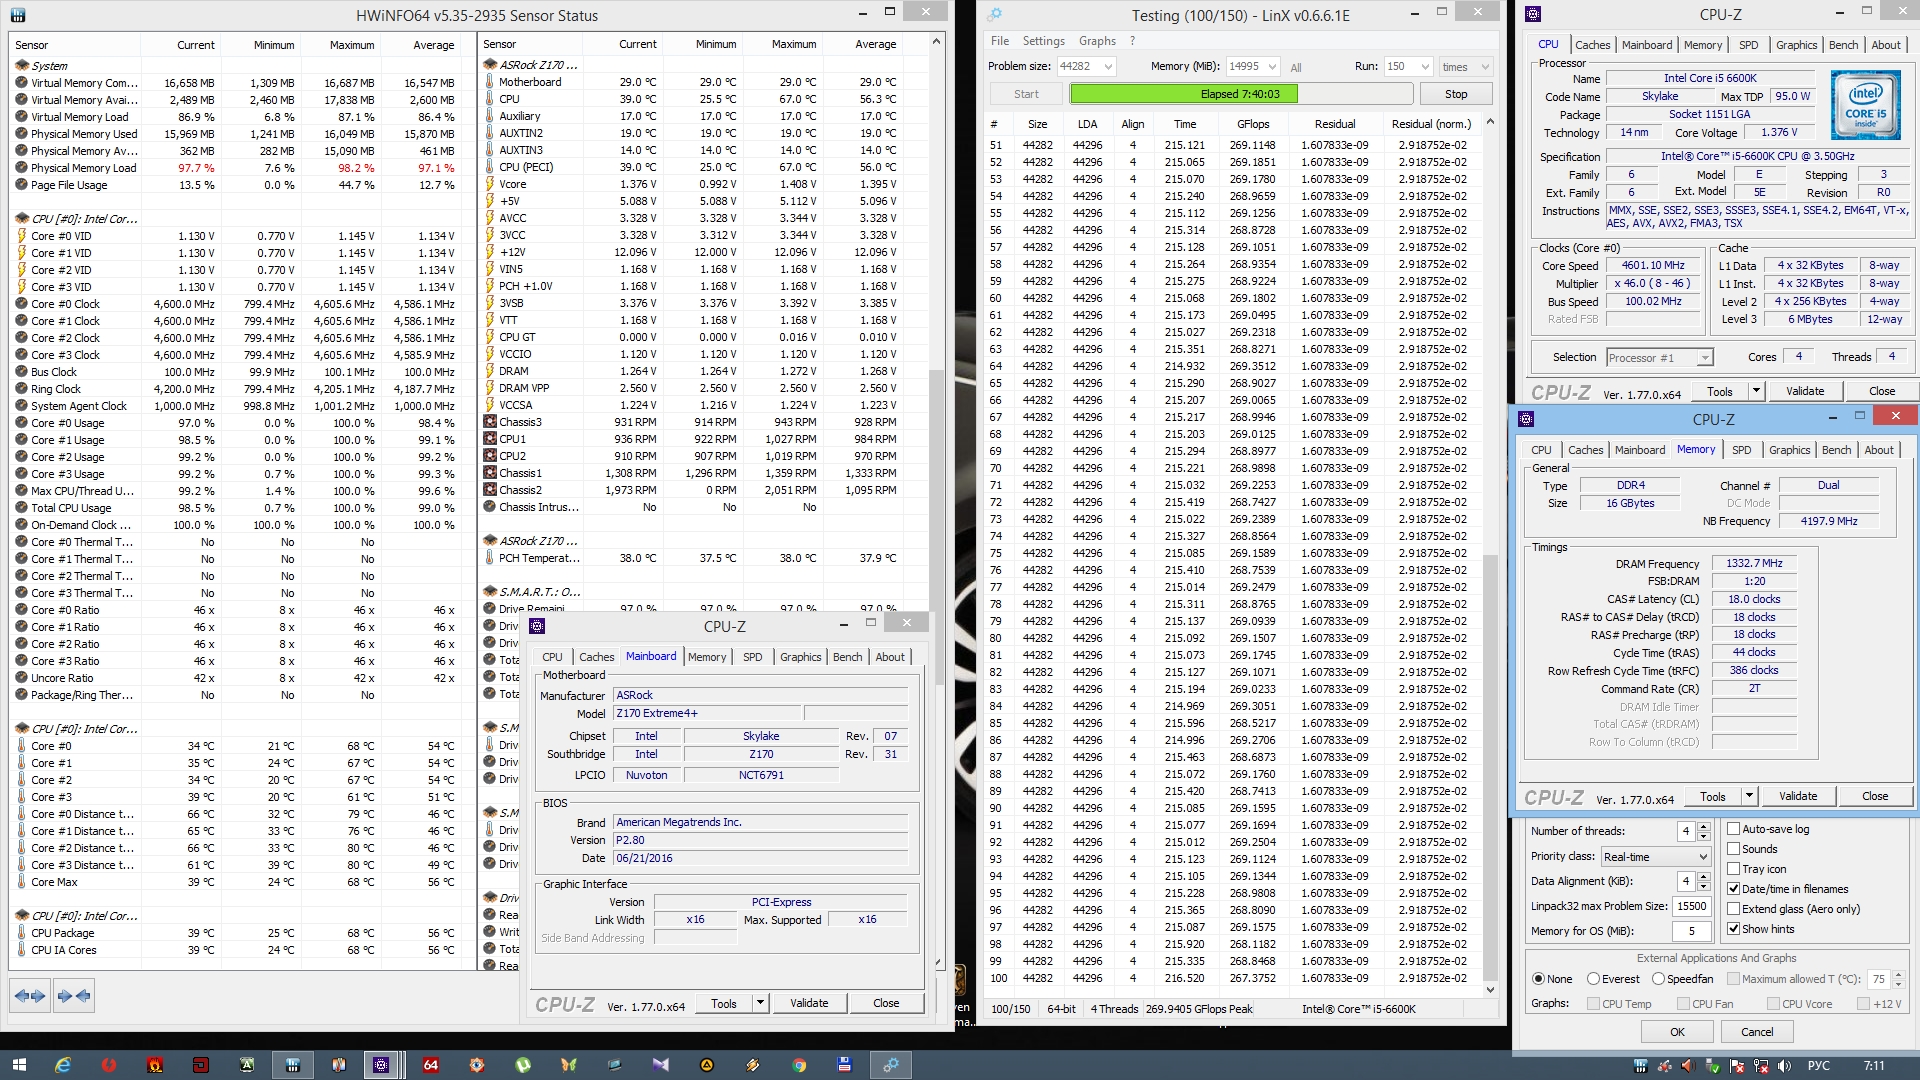Click the Internet Explorer taskbar icon

63,1065
